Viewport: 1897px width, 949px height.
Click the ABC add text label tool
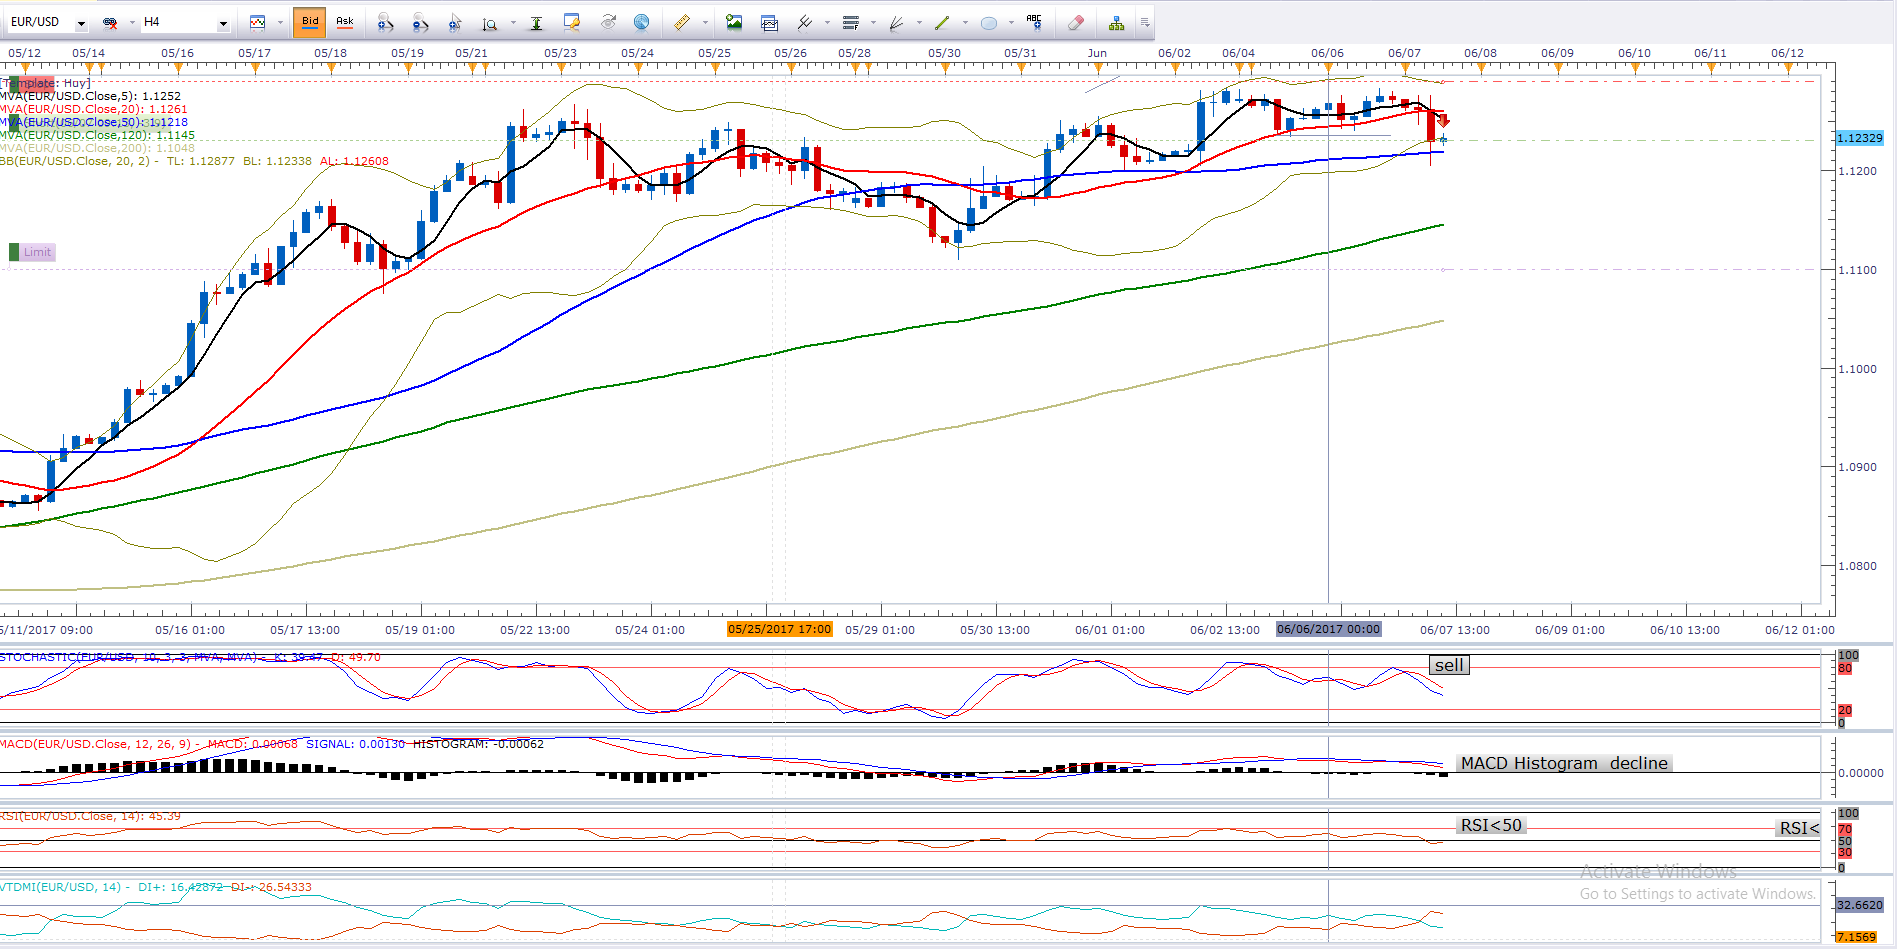[1034, 22]
